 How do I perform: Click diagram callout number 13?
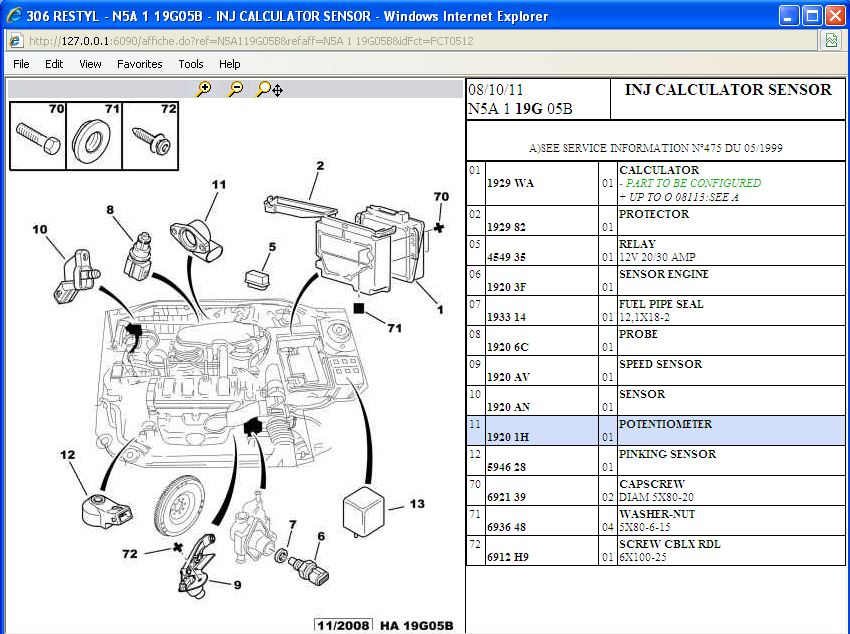pos(417,504)
